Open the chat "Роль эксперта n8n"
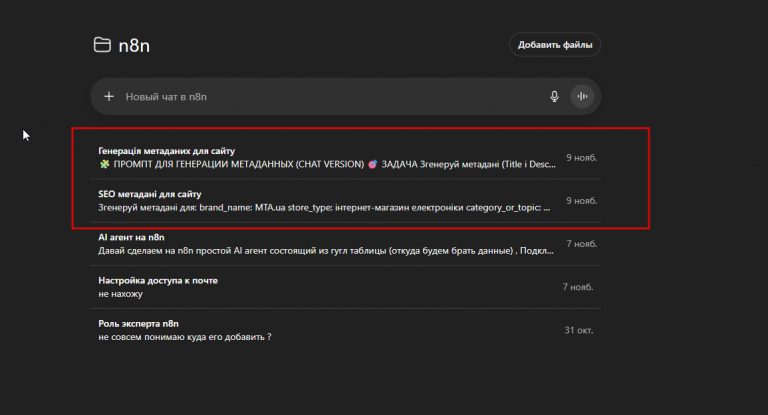The image size is (768, 415). [138, 324]
